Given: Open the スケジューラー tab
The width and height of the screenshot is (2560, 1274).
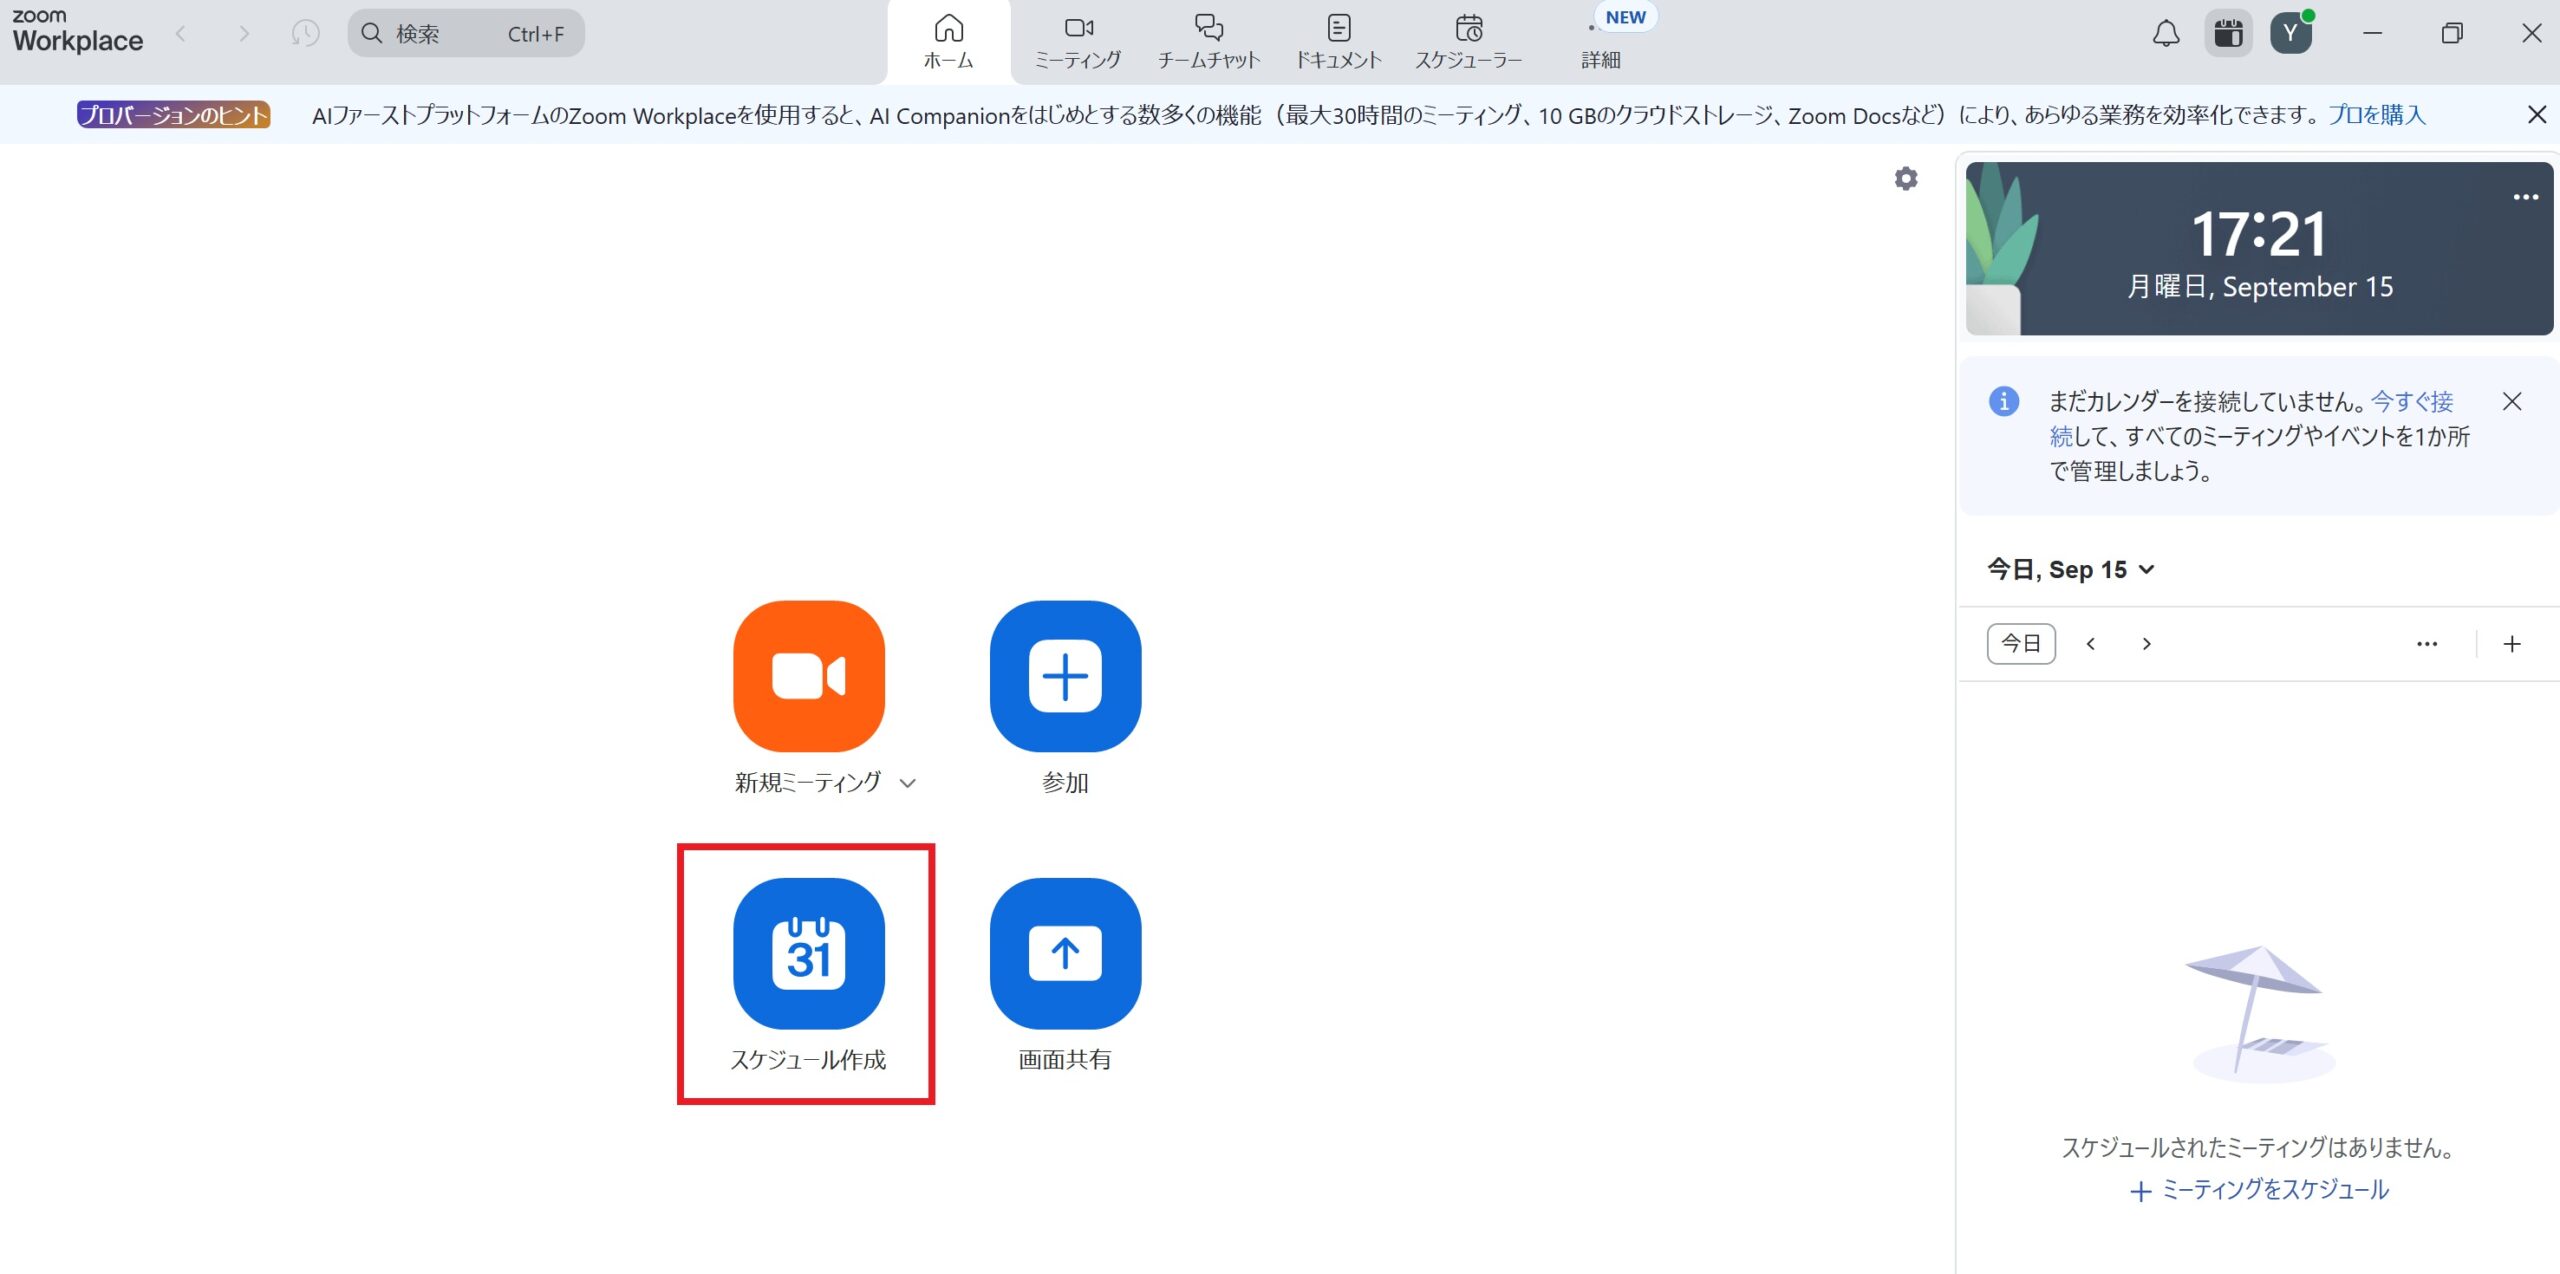Looking at the screenshot, I should tap(1468, 42).
